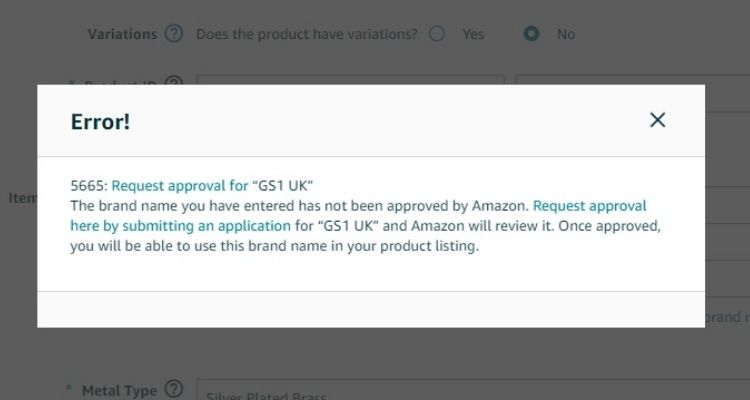Viewport: 750px width, 400px height.
Task: Click the "Error!" dialog heading
Action: [x=100, y=122]
